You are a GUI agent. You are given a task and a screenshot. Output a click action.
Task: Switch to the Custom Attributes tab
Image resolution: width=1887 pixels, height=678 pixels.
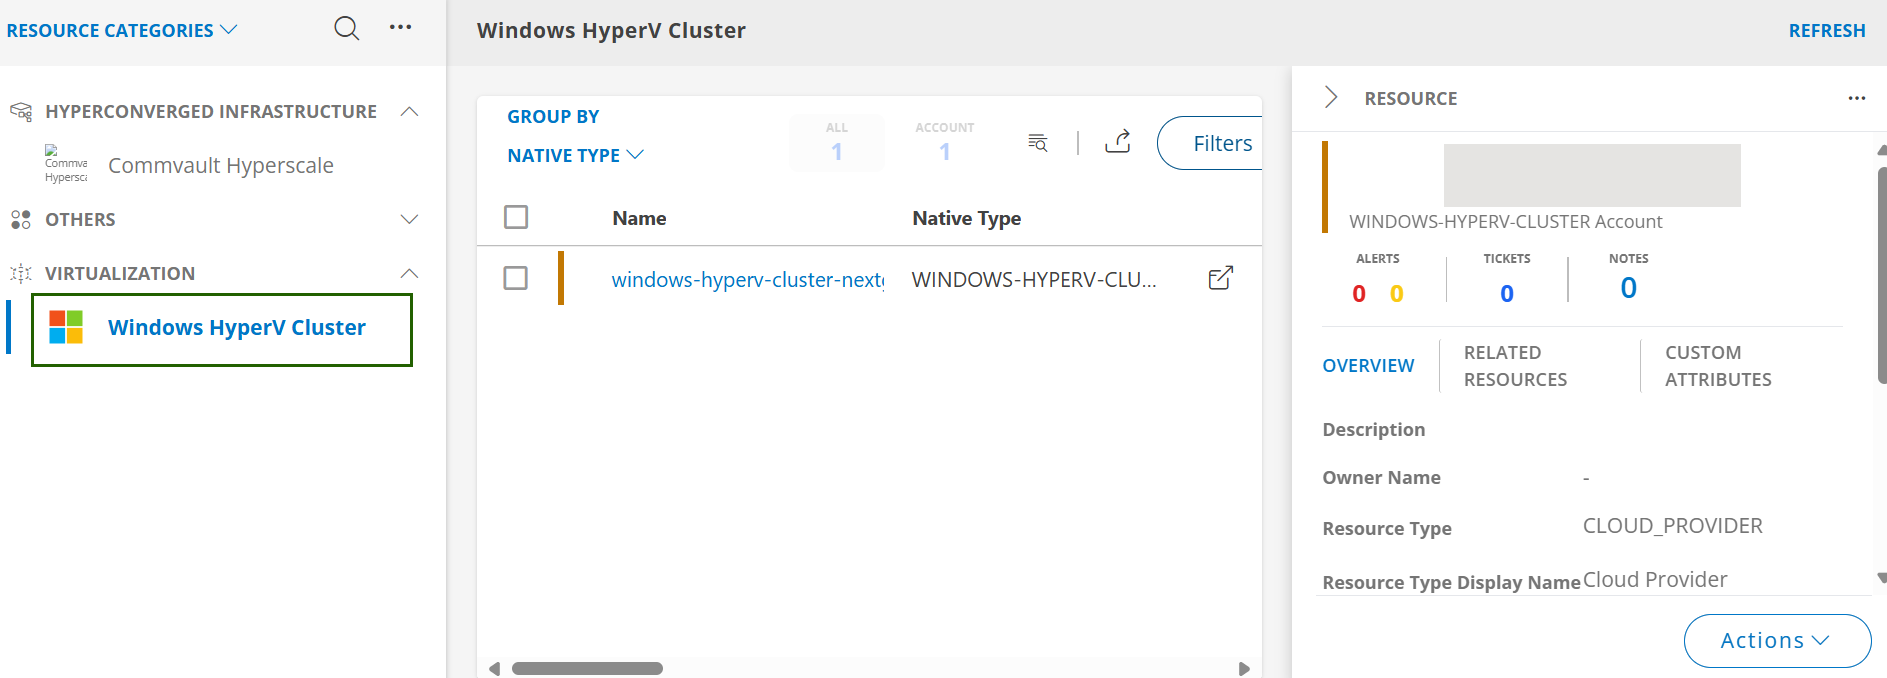pyautogui.click(x=1718, y=366)
